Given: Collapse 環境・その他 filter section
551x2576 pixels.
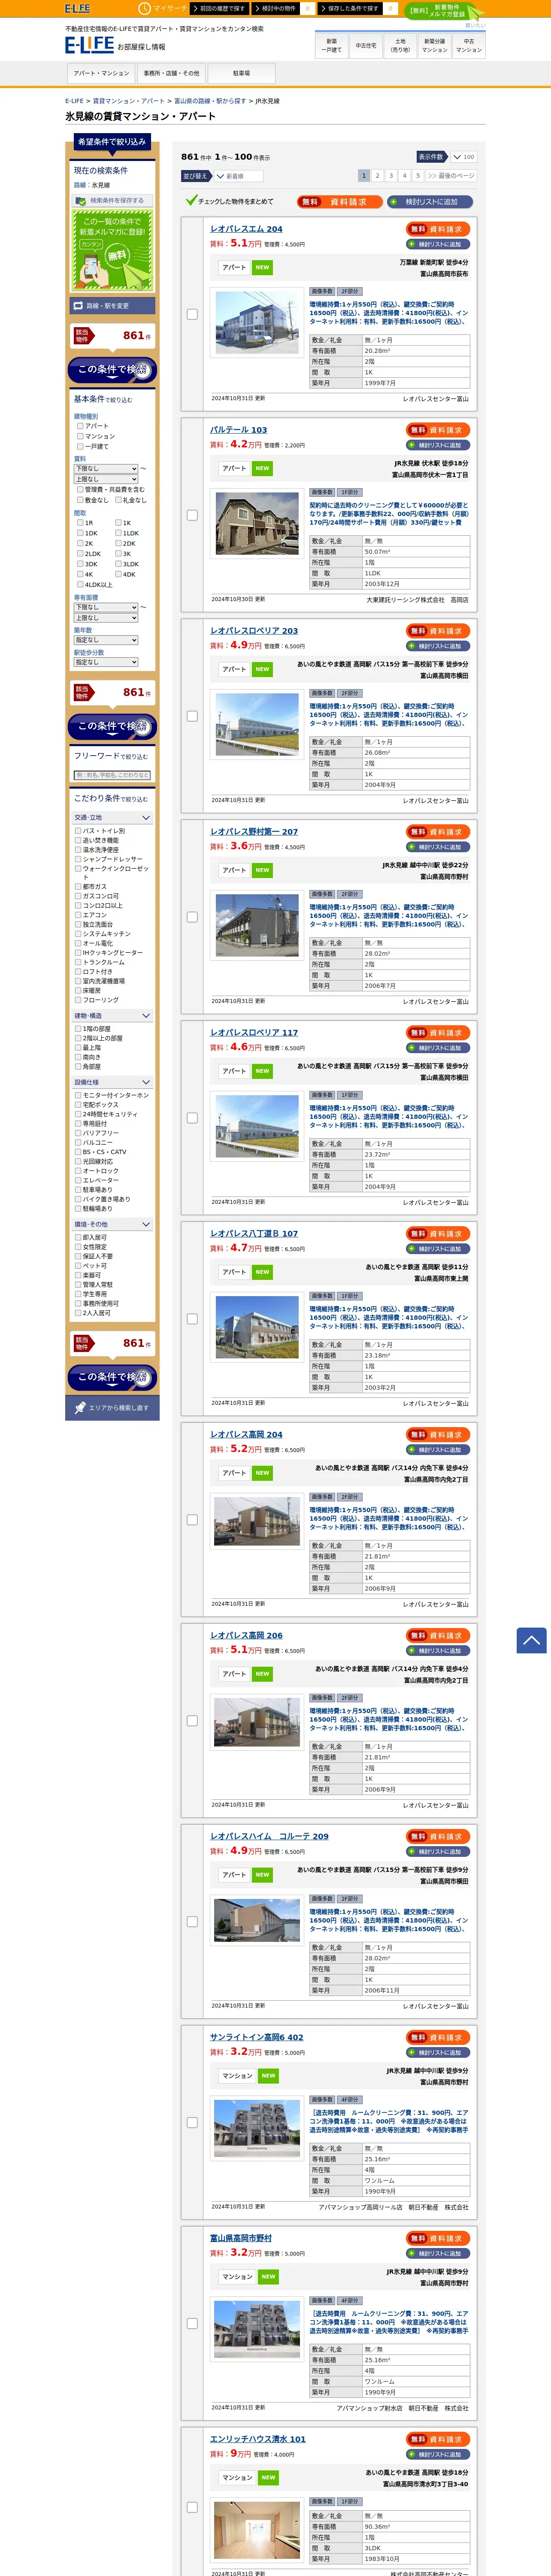Looking at the screenshot, I should coord(112,1224).
